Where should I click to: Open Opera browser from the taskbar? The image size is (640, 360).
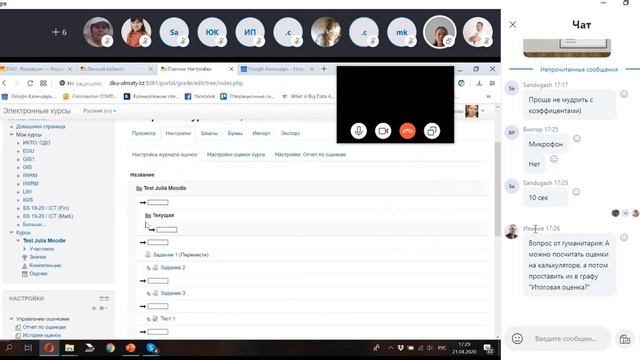point(49,348)
